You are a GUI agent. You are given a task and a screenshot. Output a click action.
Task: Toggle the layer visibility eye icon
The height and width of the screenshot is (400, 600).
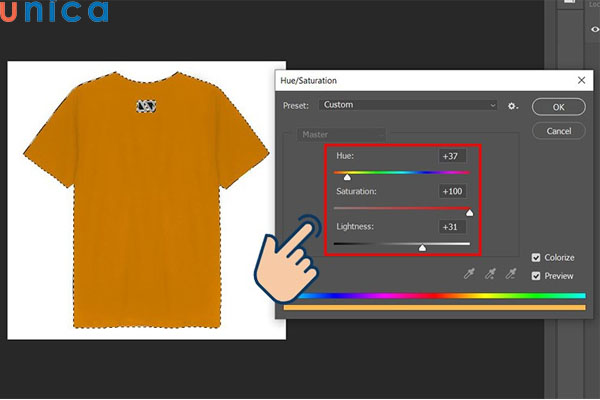pyautogui.click(x=595, y=30)
